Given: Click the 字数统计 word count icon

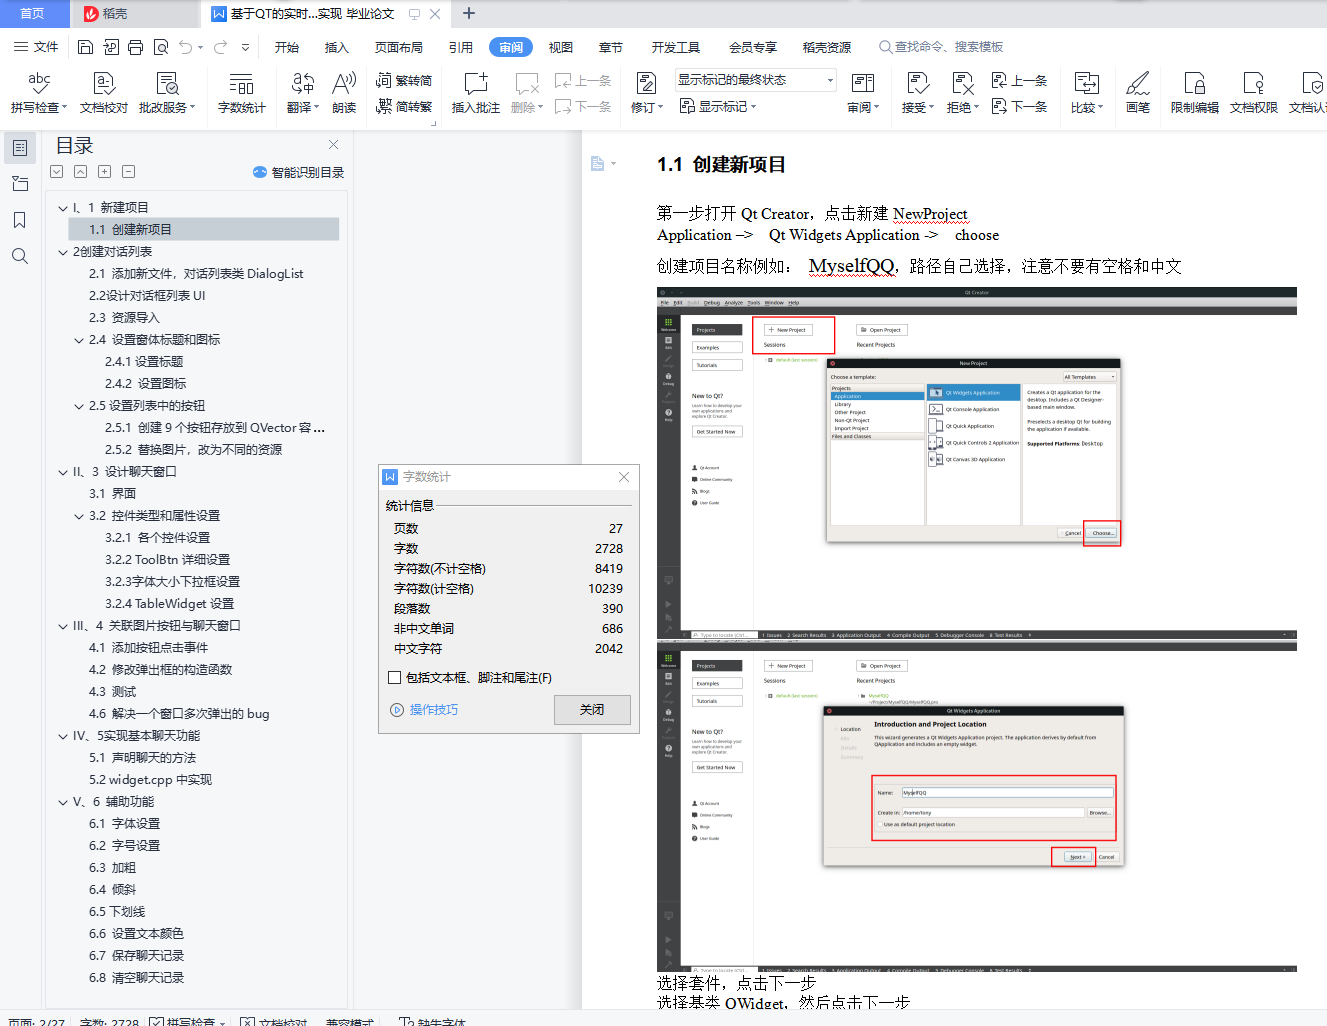Looking at the screenshot, I should pyautogui.click(x=242, y=92).
